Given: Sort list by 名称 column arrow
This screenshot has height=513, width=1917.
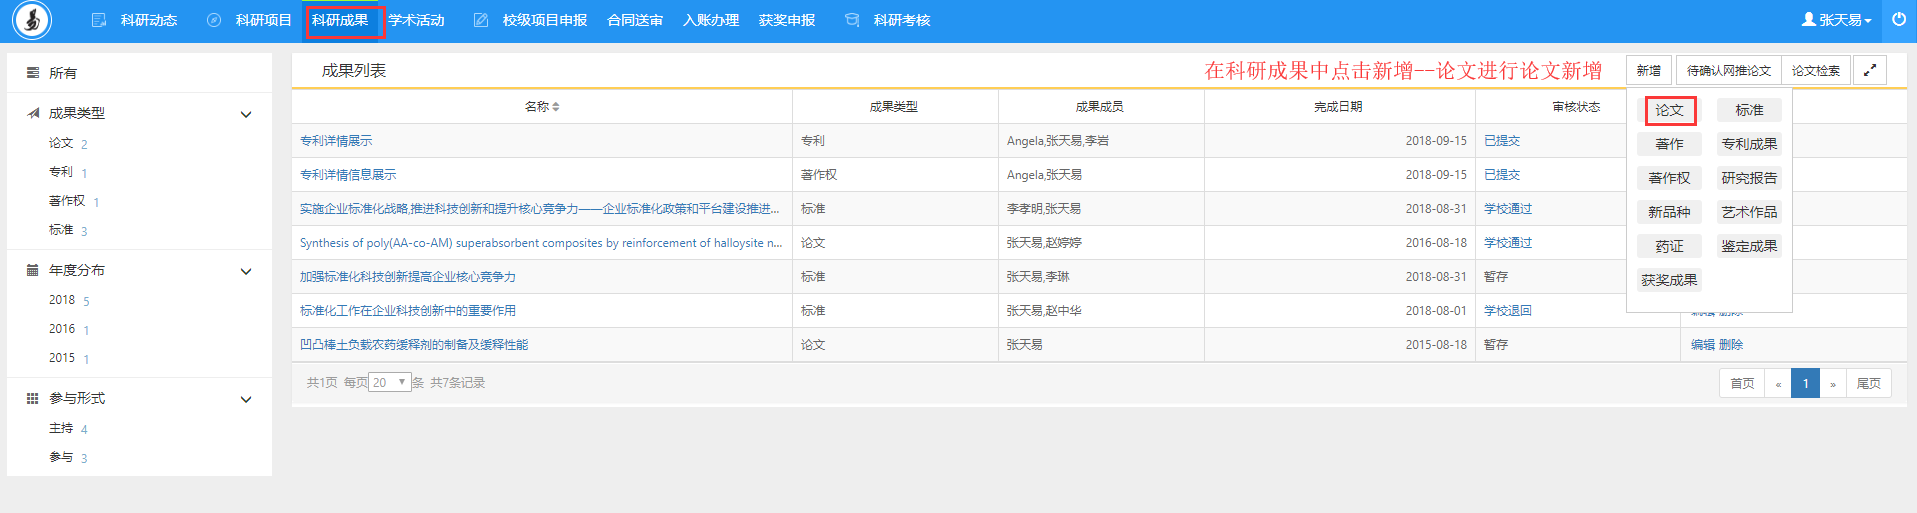Looking at the screenshot, I should [x=556, y=107].
